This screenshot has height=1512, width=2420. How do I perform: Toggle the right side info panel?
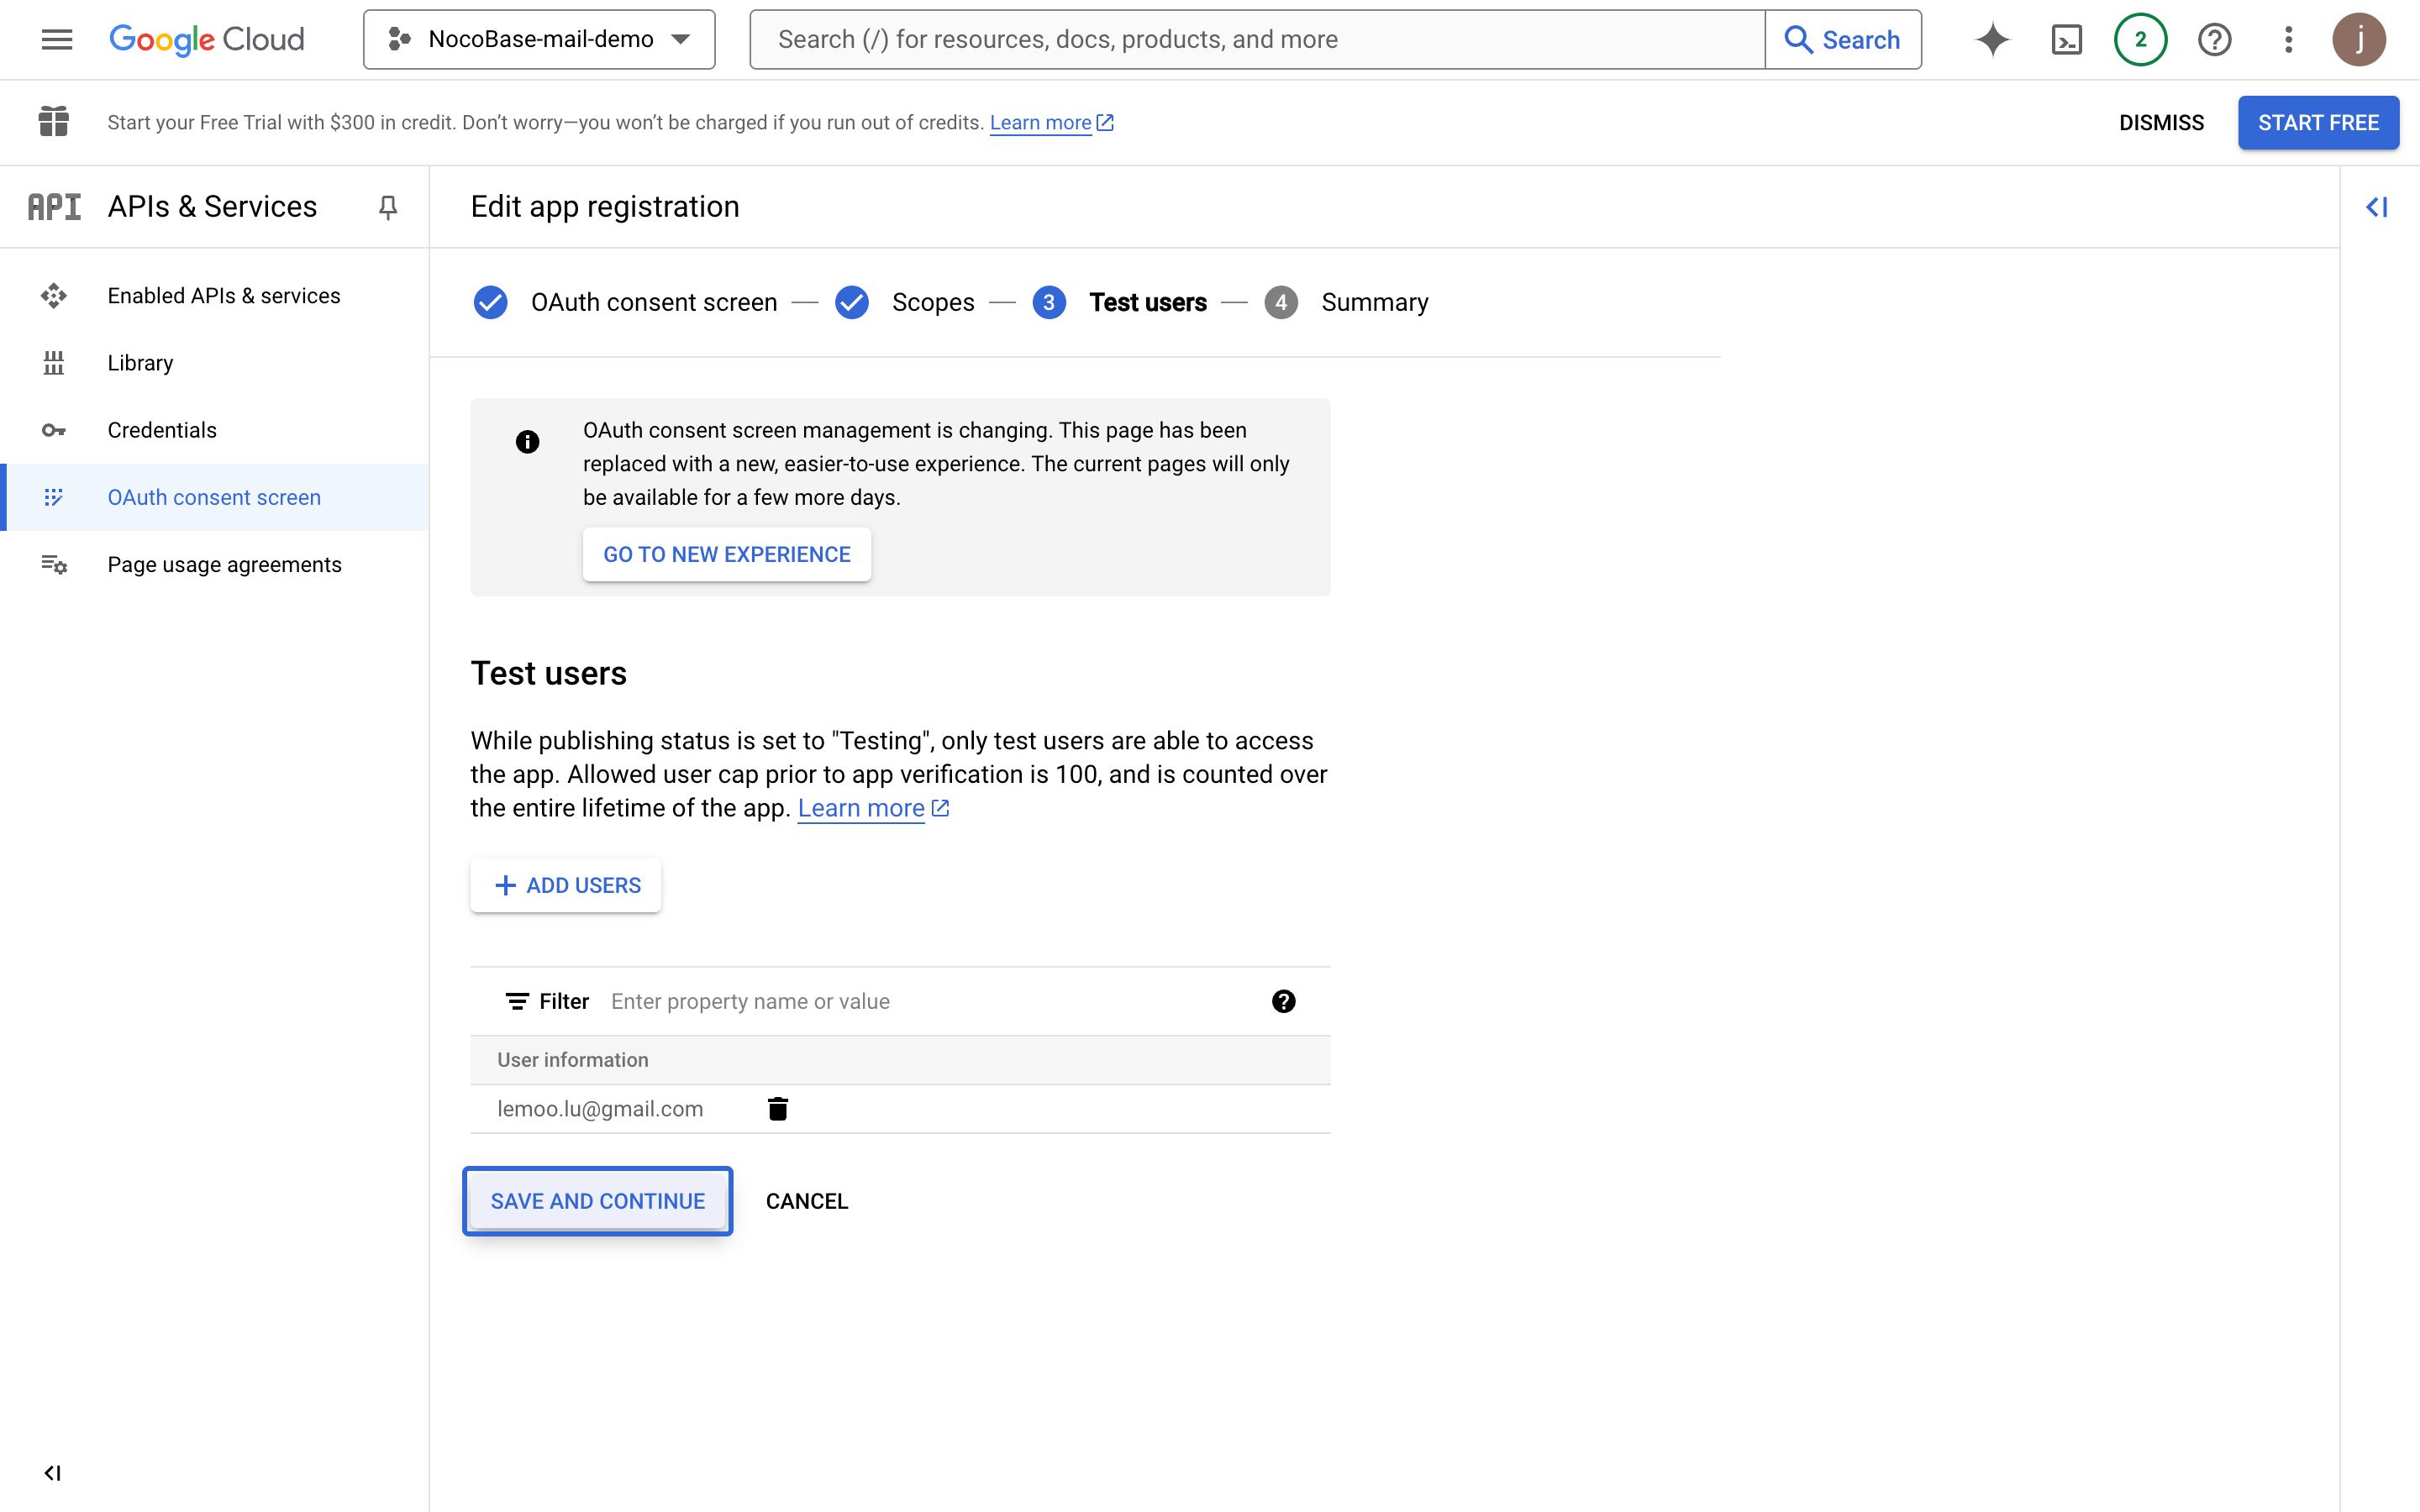tap(2377, 206)
